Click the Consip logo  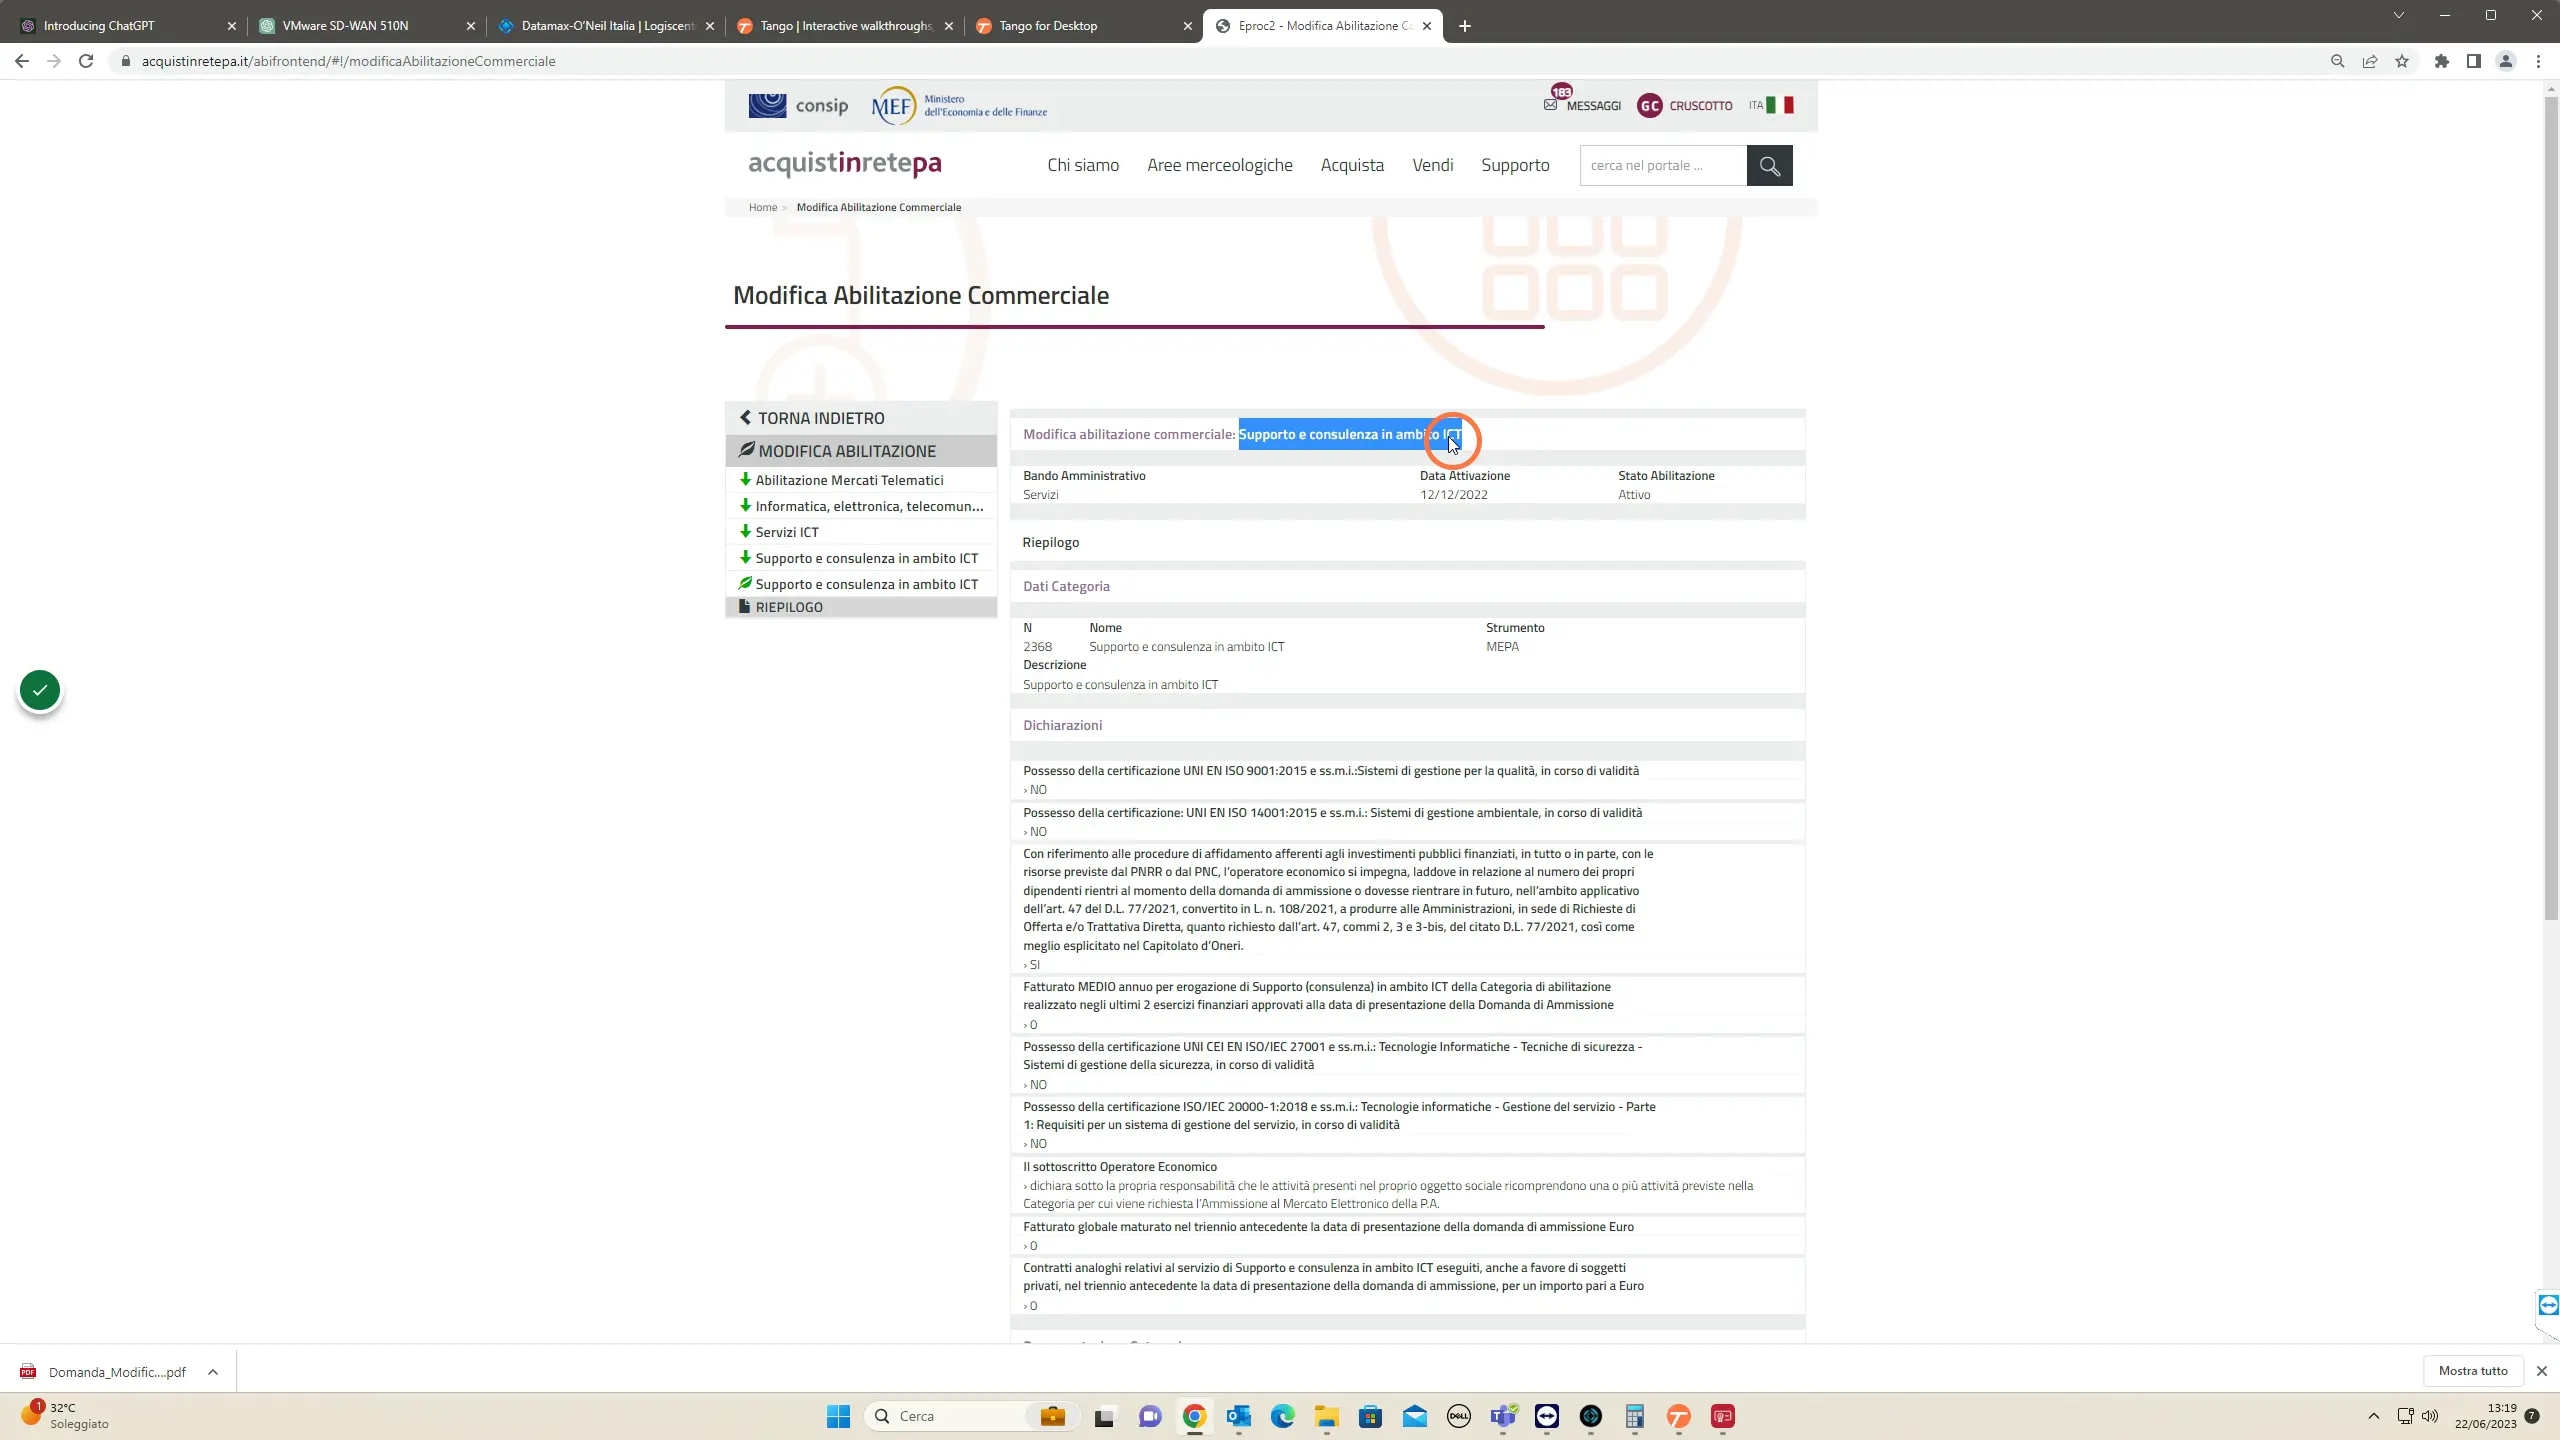pos(798,105)
